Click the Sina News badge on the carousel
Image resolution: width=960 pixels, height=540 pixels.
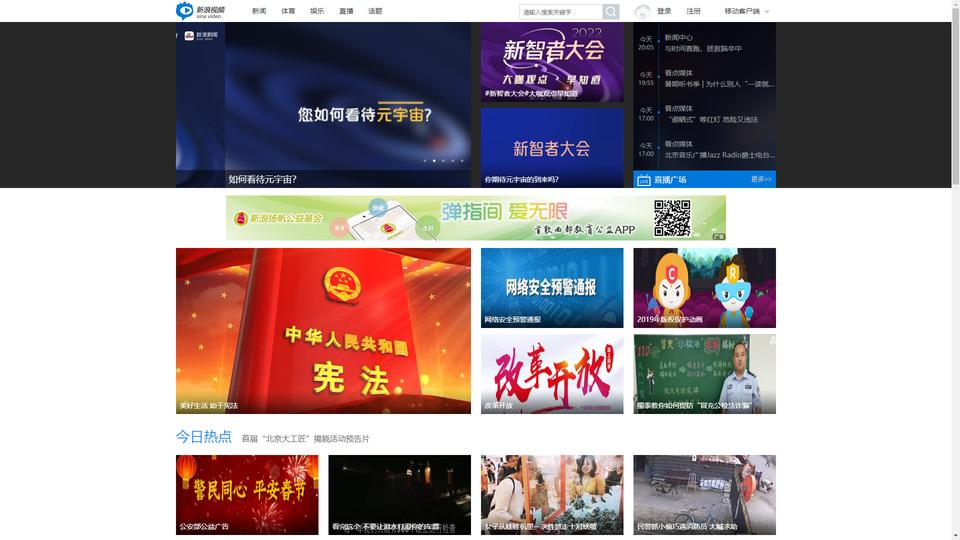click(x=201, y=36)
